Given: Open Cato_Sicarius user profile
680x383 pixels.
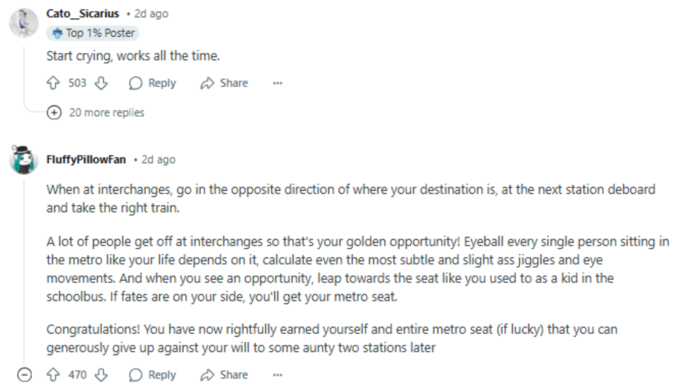Looking at the screenshot, I should [82, 13].
